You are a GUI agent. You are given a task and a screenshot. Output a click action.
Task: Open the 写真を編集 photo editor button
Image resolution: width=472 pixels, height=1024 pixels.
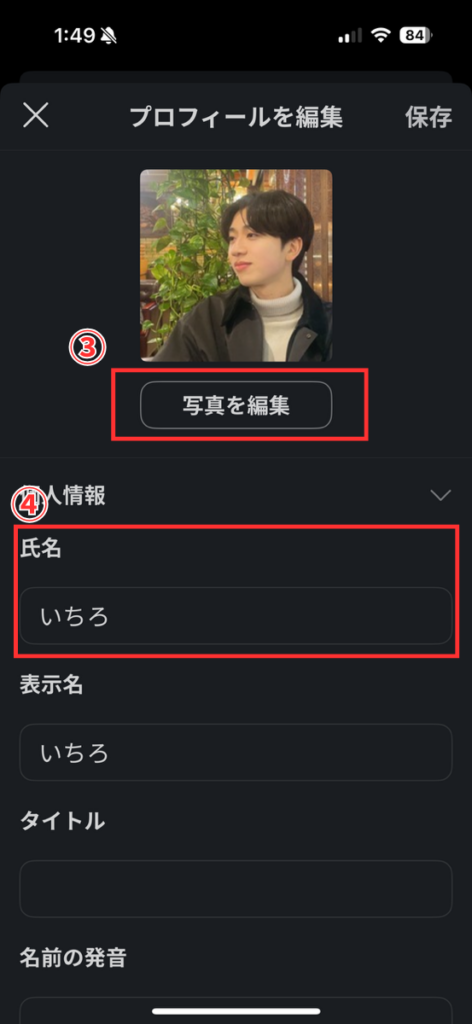236,405
